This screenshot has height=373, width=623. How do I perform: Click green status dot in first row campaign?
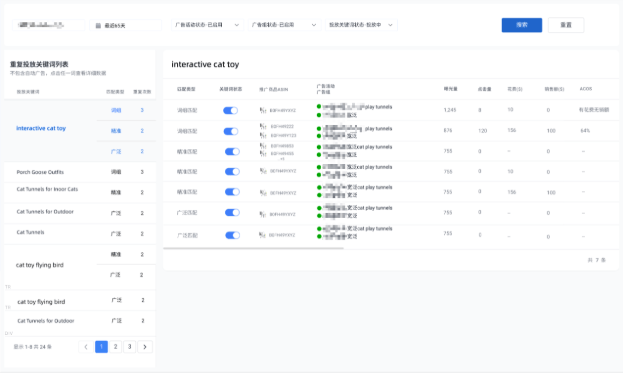tap(319, 106)
